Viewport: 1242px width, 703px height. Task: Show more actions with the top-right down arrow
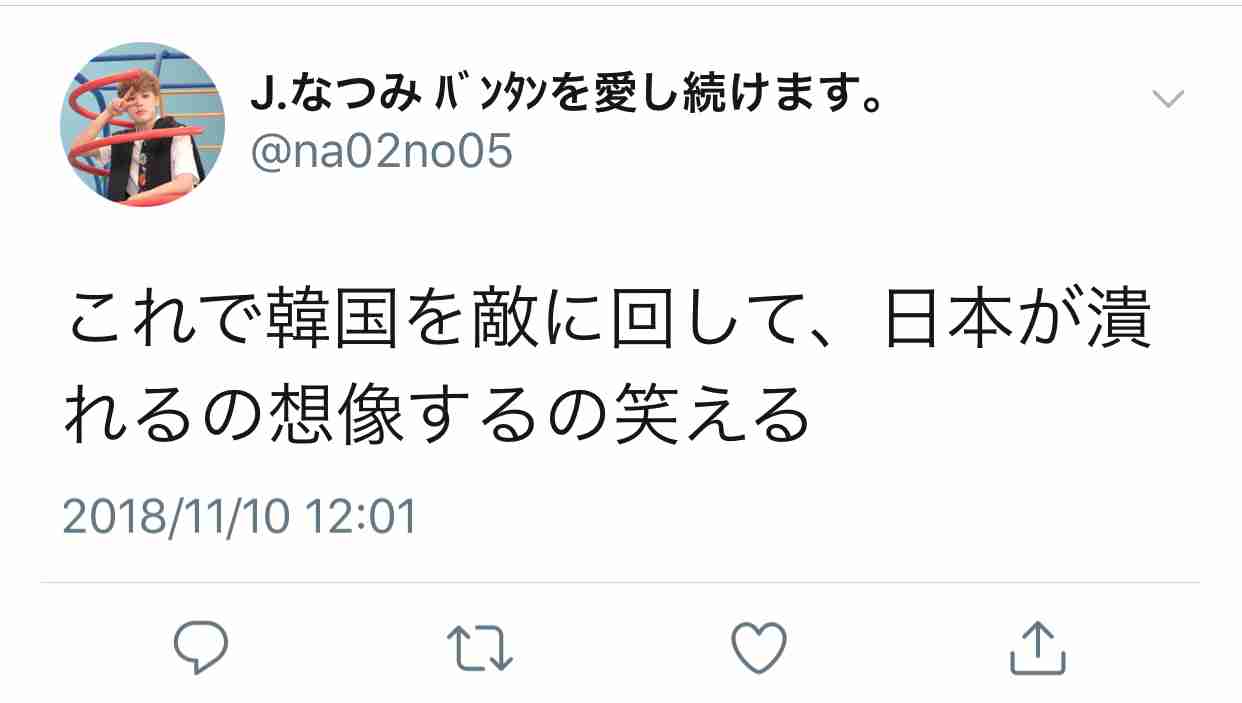click(x=1168, y=98)
